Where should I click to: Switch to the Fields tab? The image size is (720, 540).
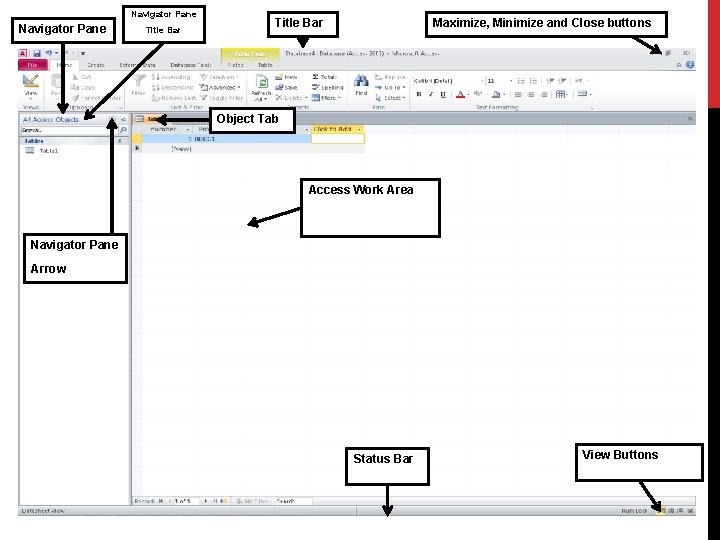click(236, 65)
